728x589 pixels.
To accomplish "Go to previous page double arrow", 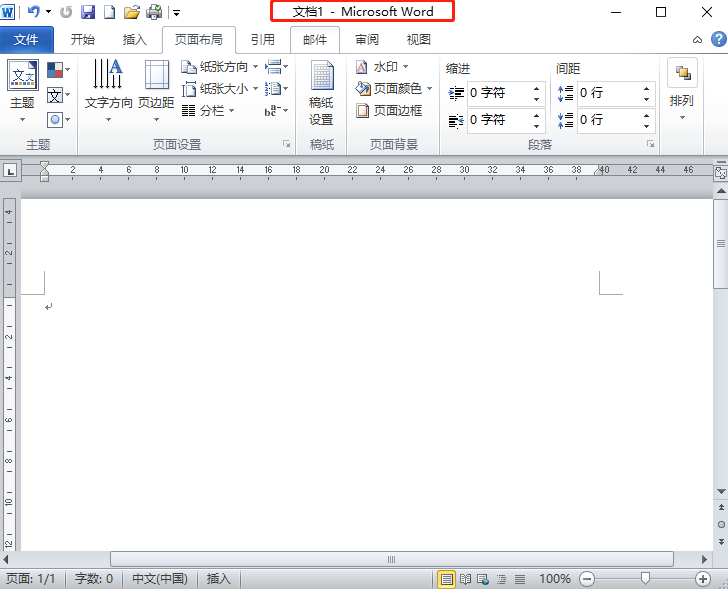I will (x=721, y=507).
